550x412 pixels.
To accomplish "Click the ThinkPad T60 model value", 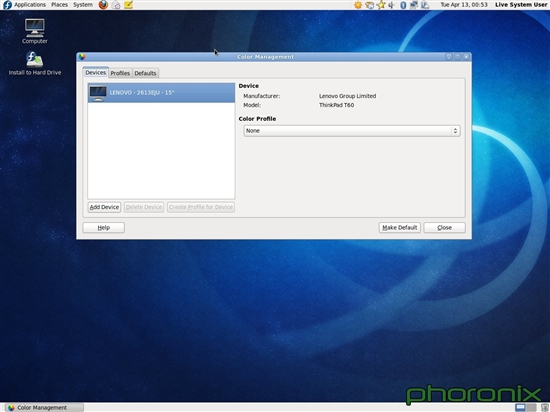I will tap(336, 105).
